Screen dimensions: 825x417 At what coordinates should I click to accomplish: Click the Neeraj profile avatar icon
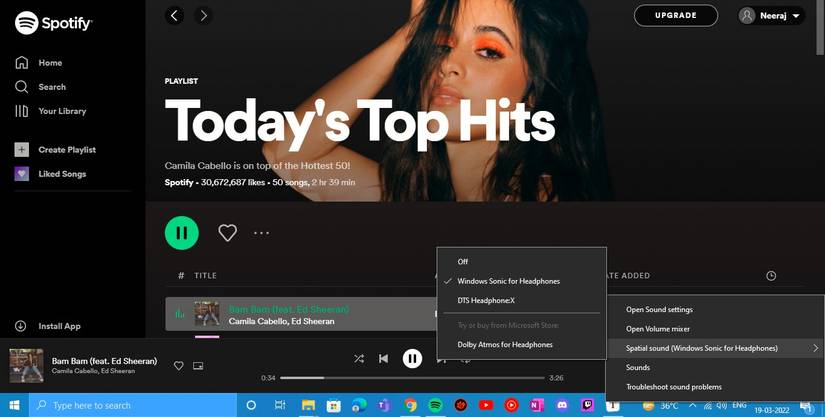[747, 16]
